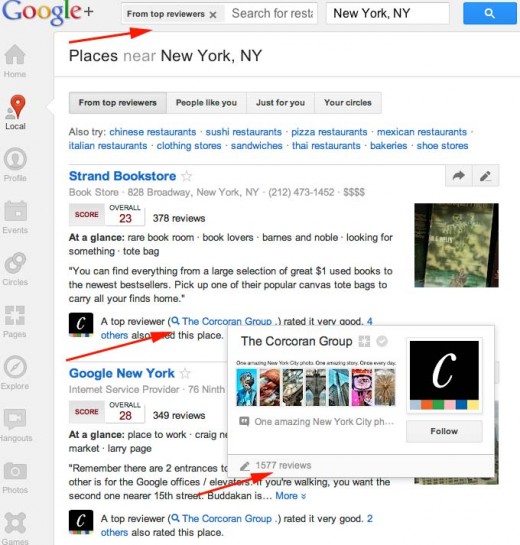Open the Strand Bookstore title link
The width and height of the screenshot is (520, 545).
pyautogui.click(x=122, y=176)
